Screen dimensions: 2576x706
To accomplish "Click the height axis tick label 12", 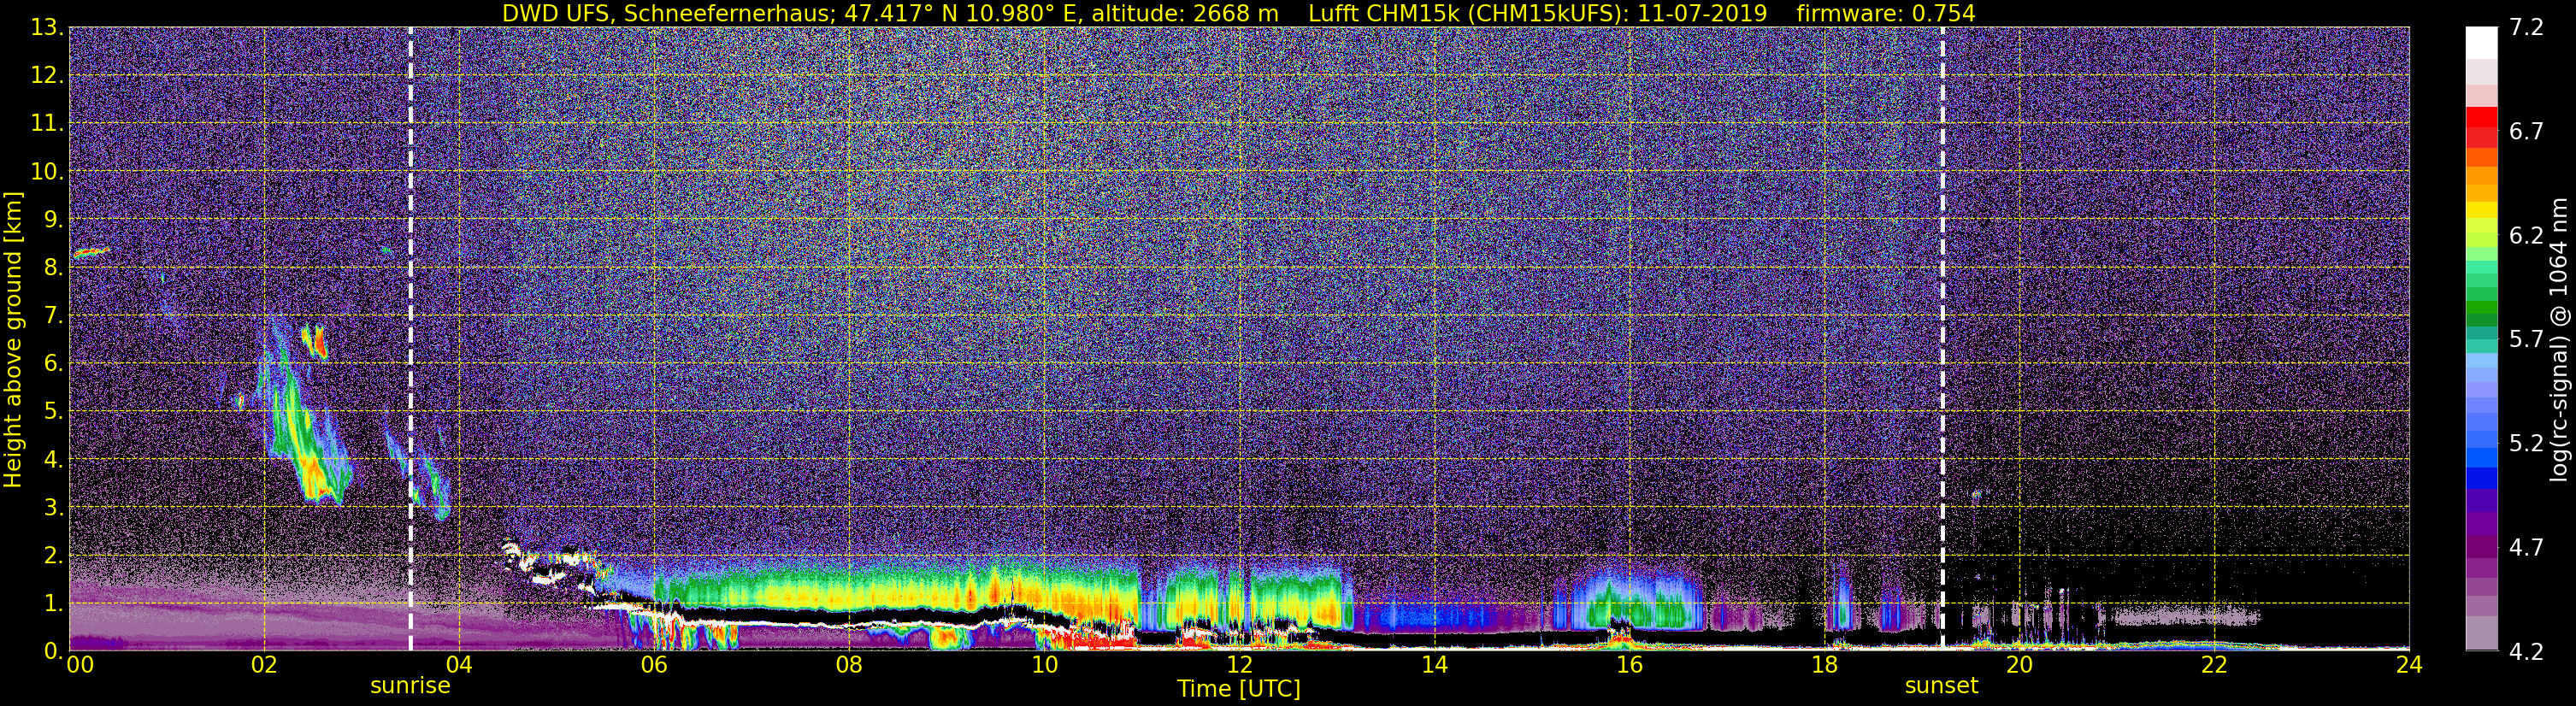I will 48,76.
